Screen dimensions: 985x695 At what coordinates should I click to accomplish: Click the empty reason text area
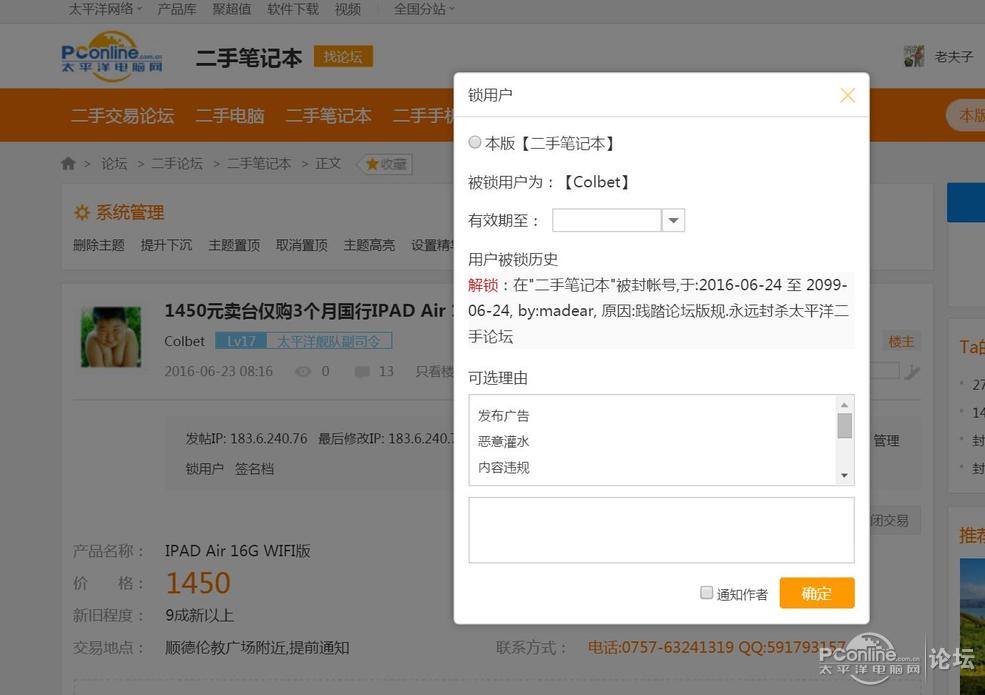(x=661, y=530)
